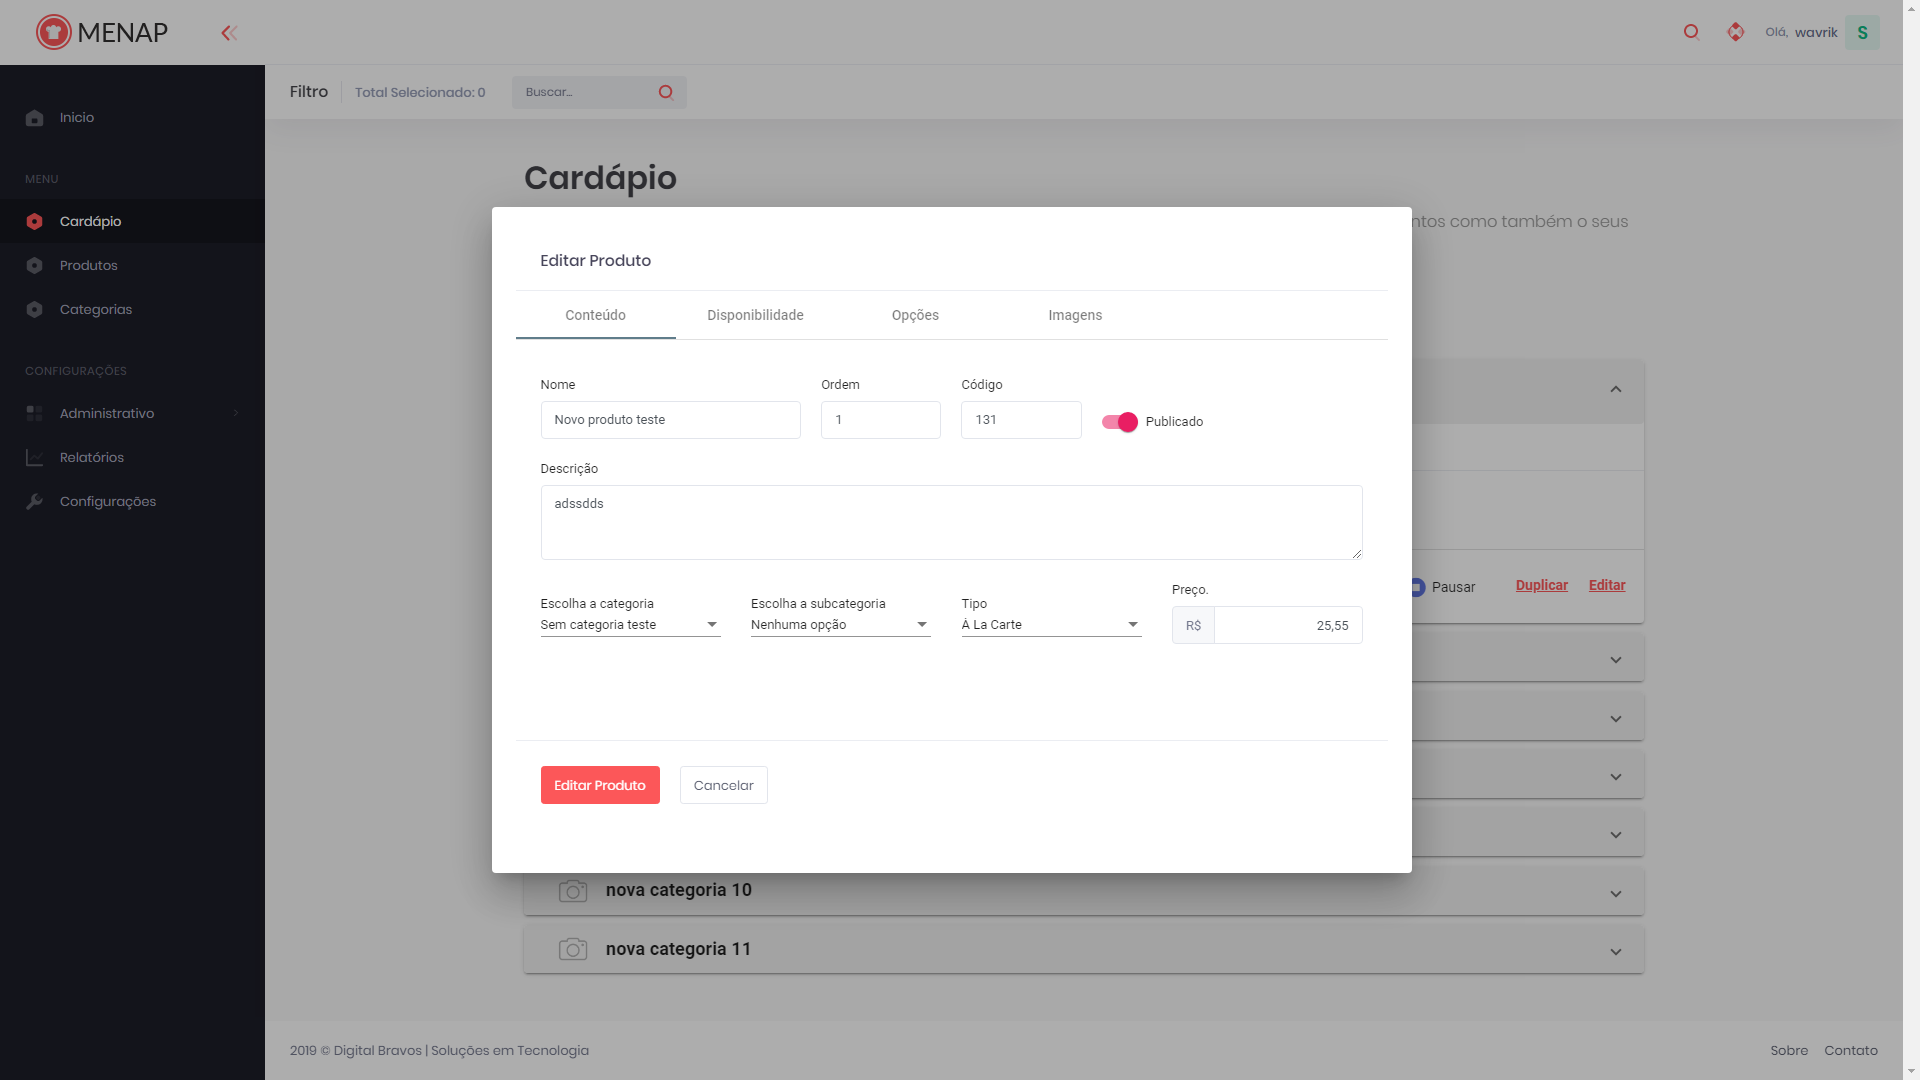Open the user avatar S badge
The image size is (1920, 1080).
pos(1862,32)
